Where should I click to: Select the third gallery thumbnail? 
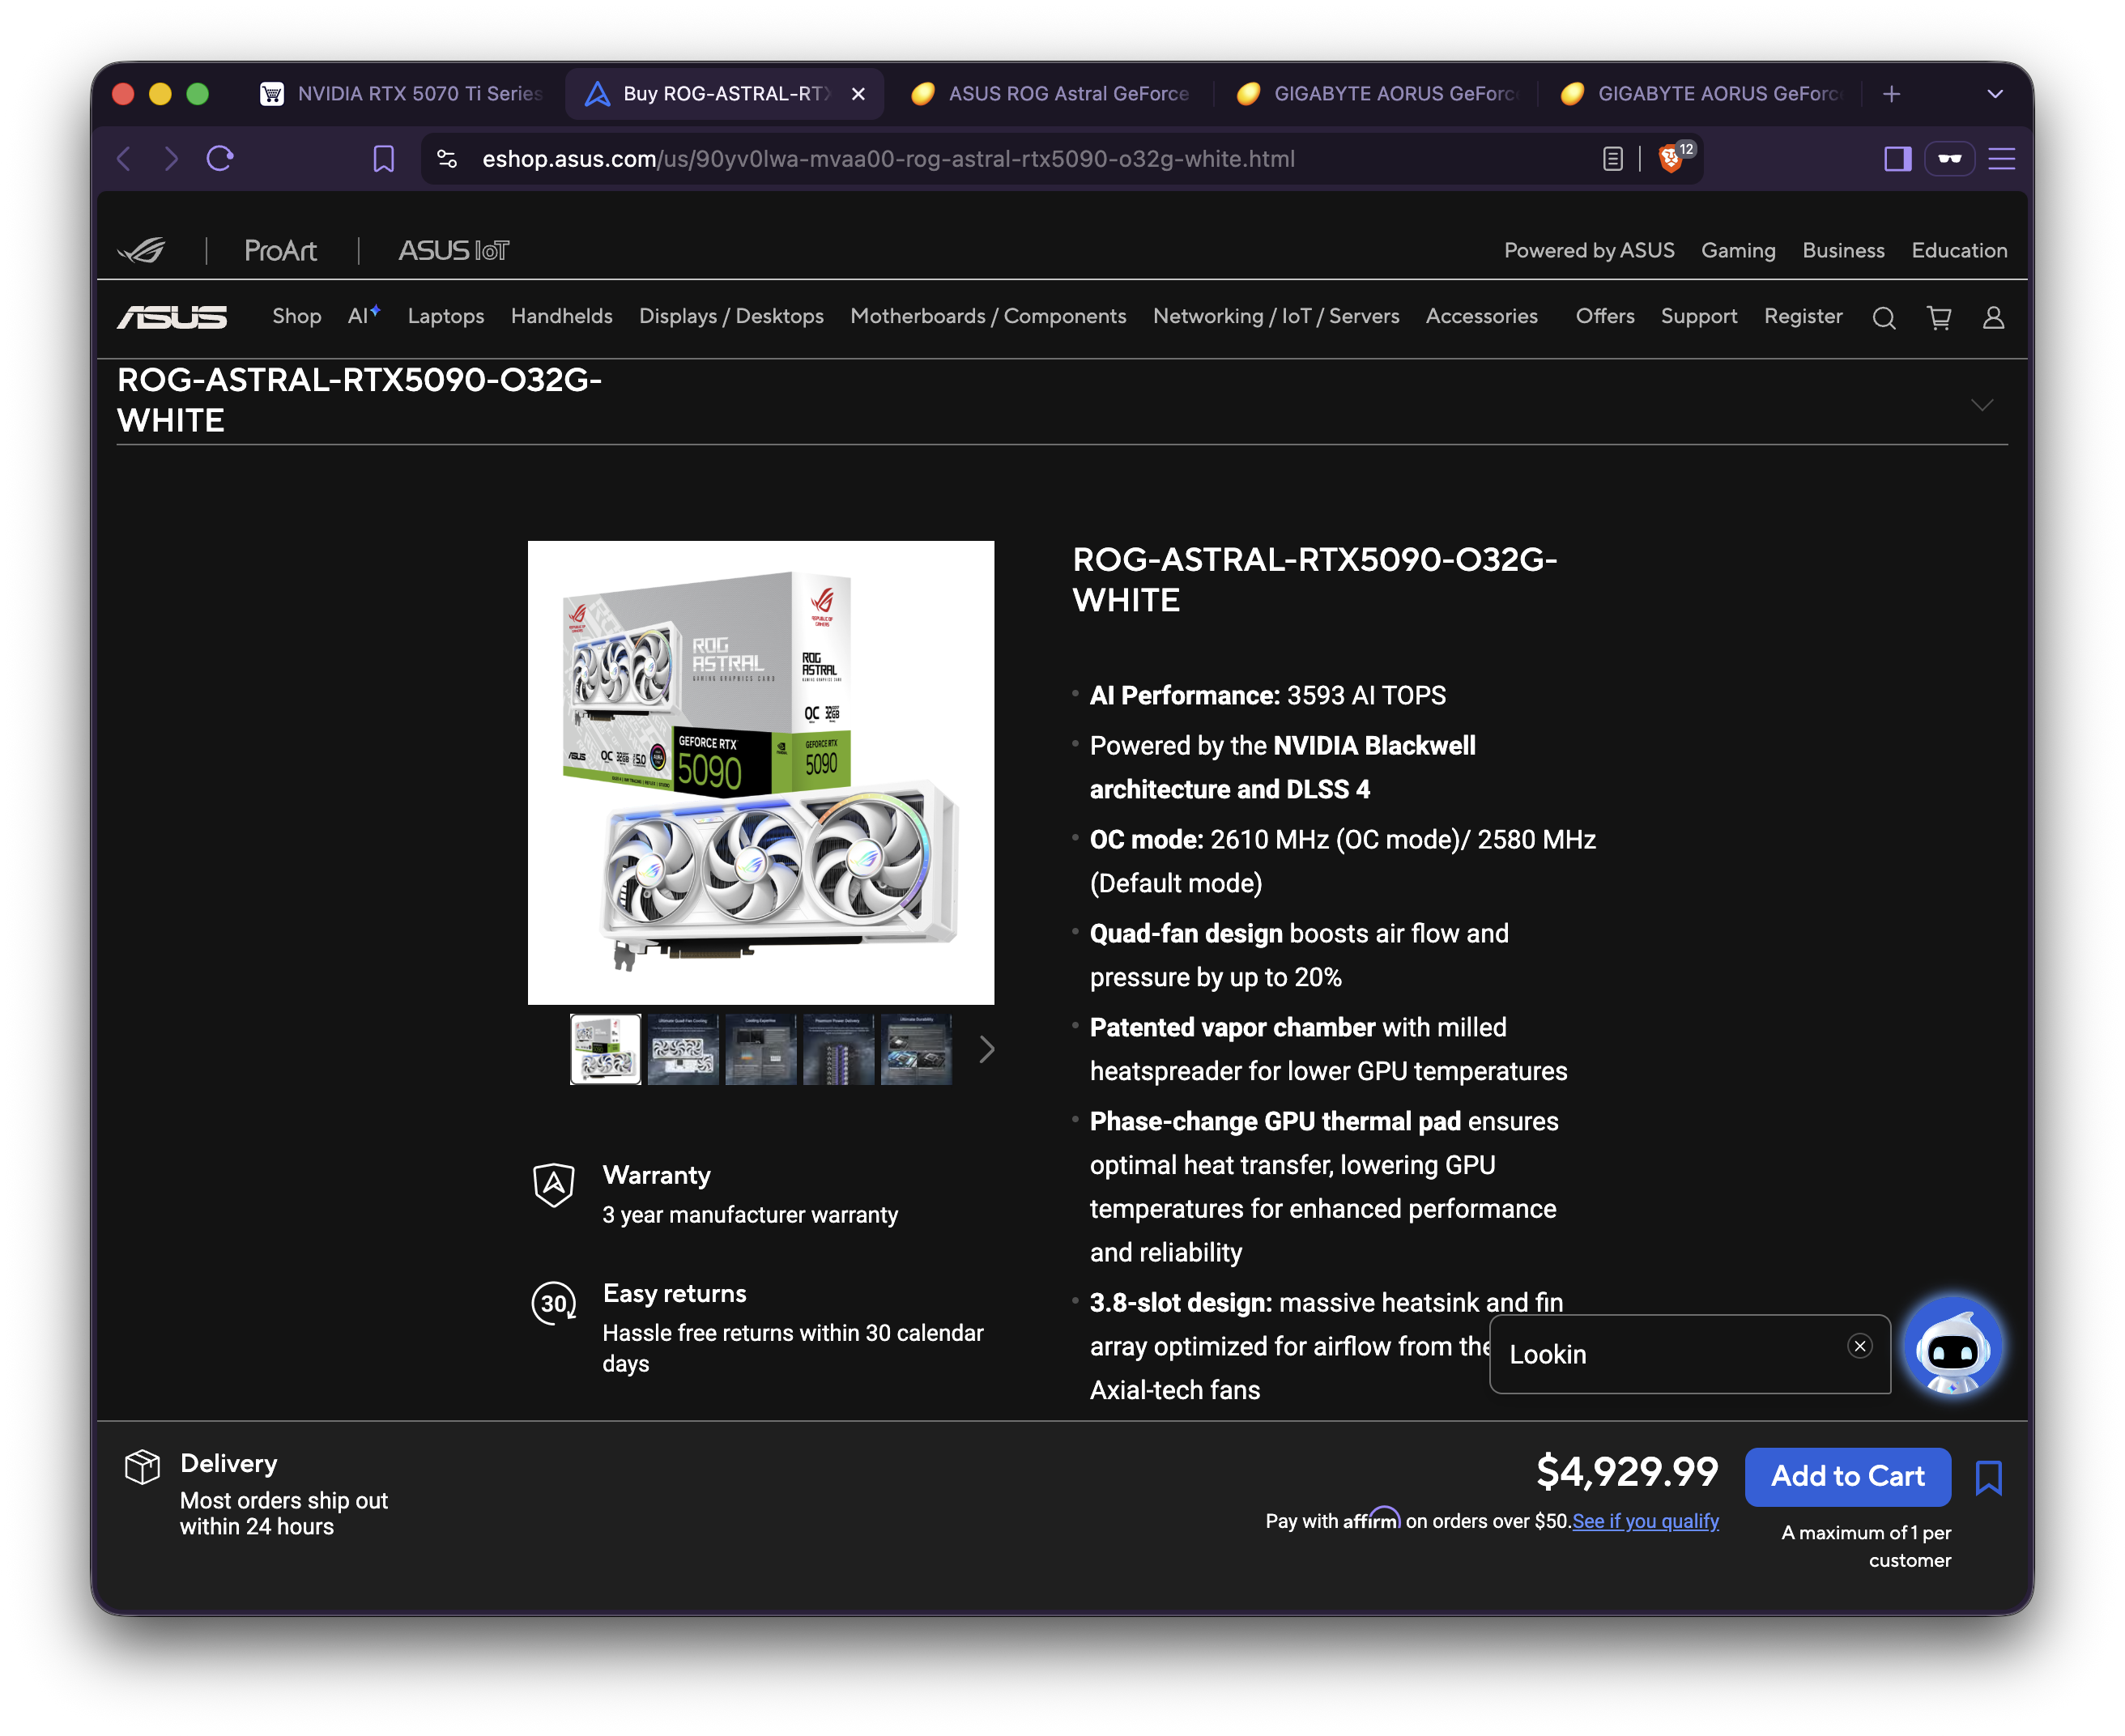click(761, 1049)
